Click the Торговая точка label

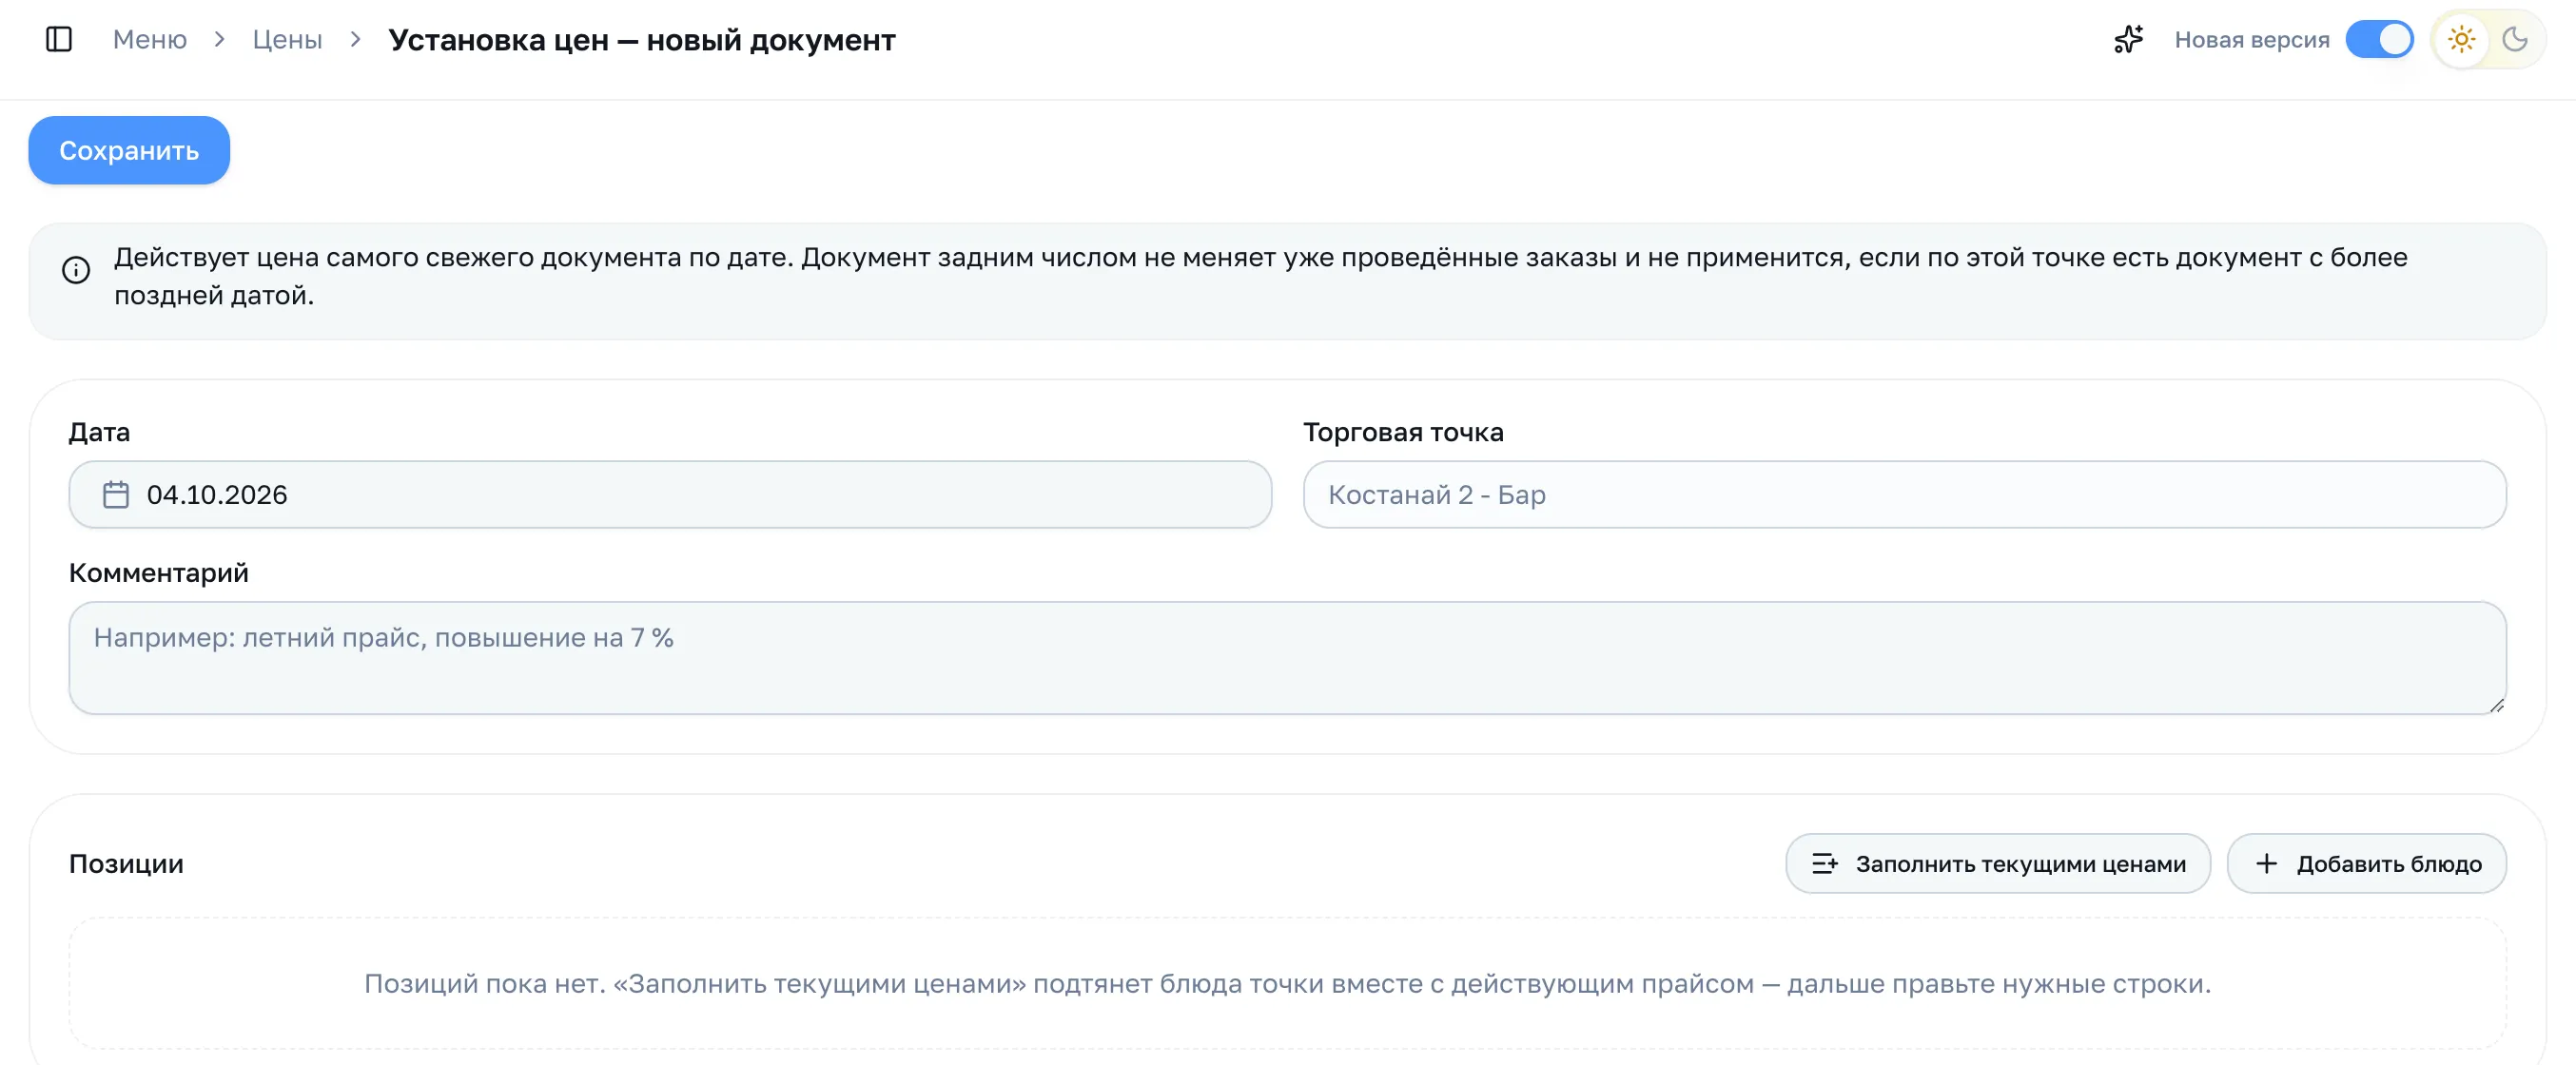click(x=1402, y=432)
